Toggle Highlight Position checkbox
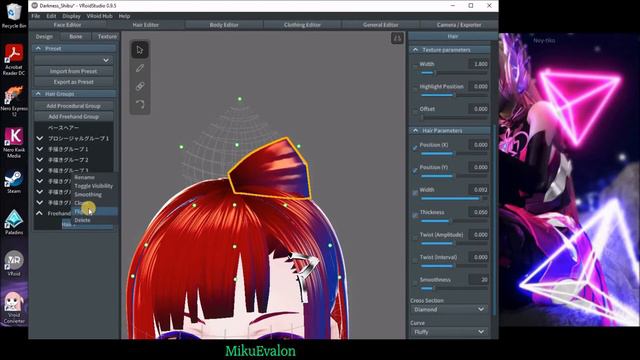The height and width of the screenshot is (360, 640). pos(415,87)
